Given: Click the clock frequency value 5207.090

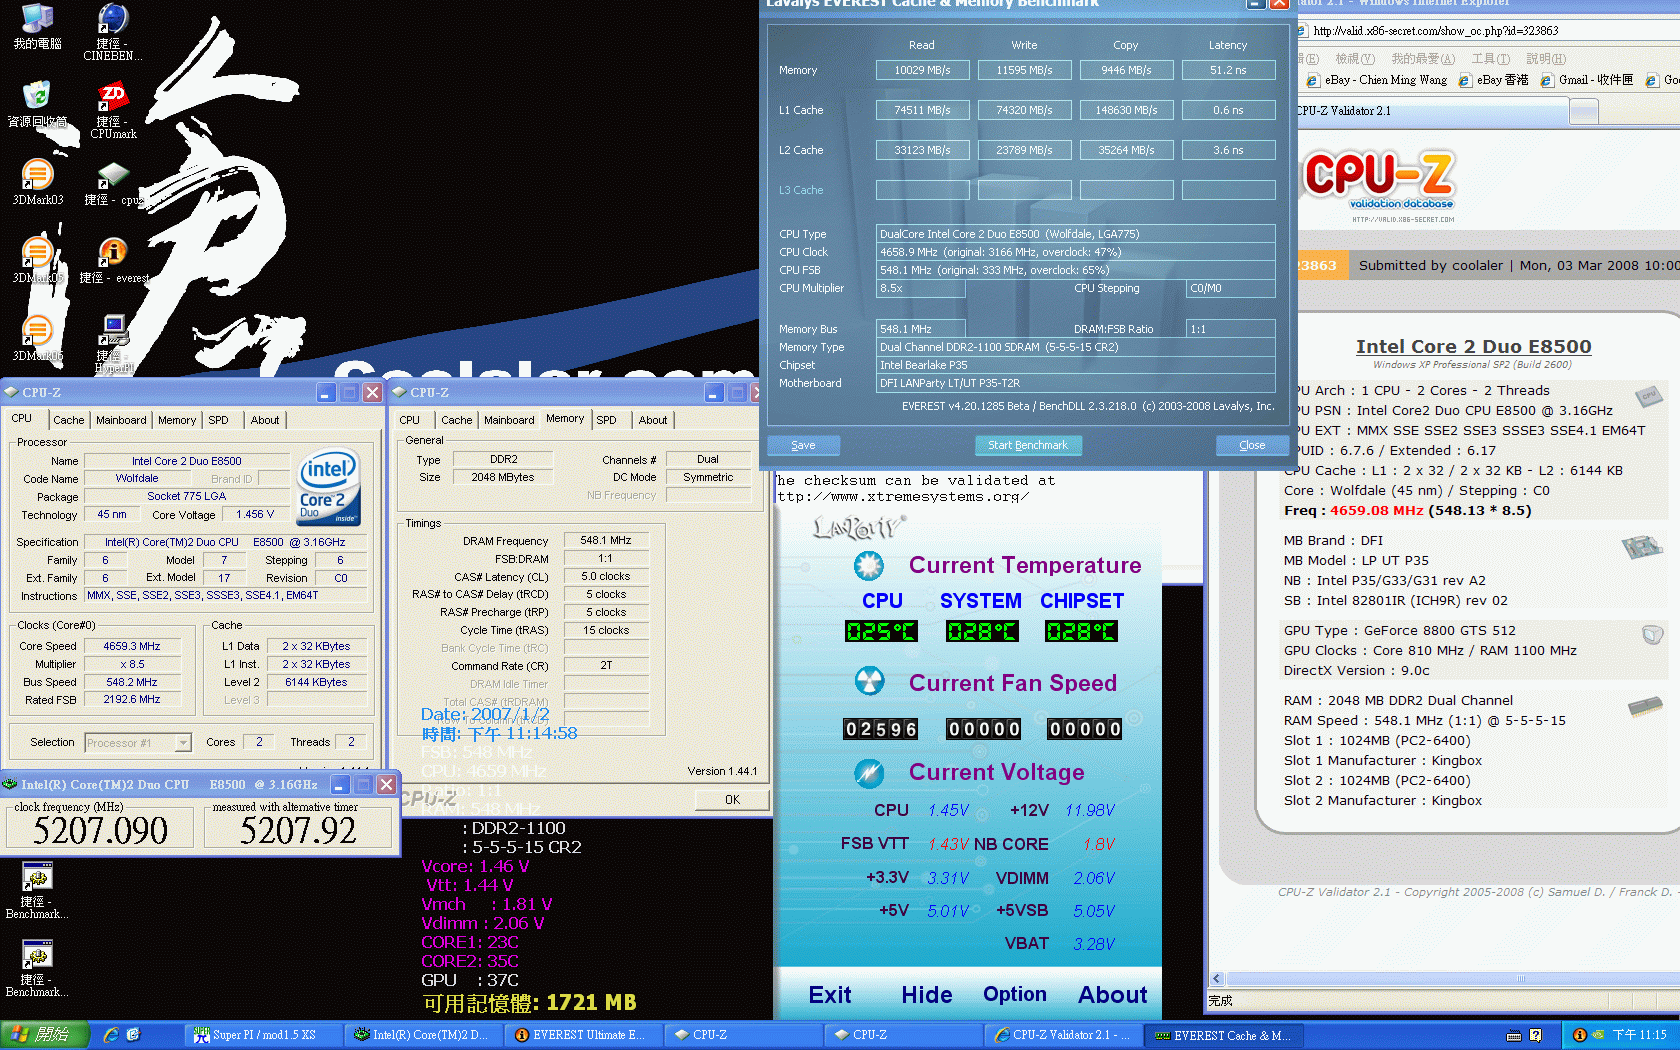Looking at the screenshot, I should (x=101, y=830).
